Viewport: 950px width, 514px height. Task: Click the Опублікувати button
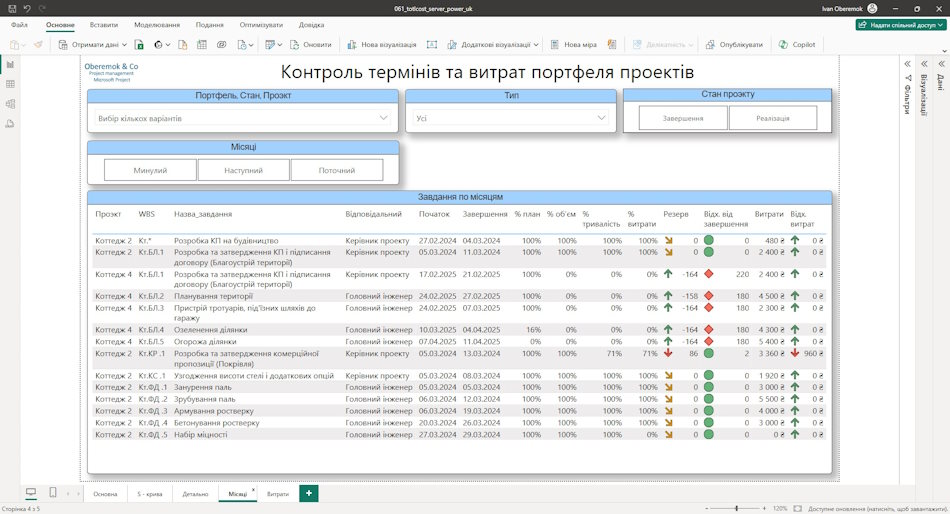tap(734, 45)
